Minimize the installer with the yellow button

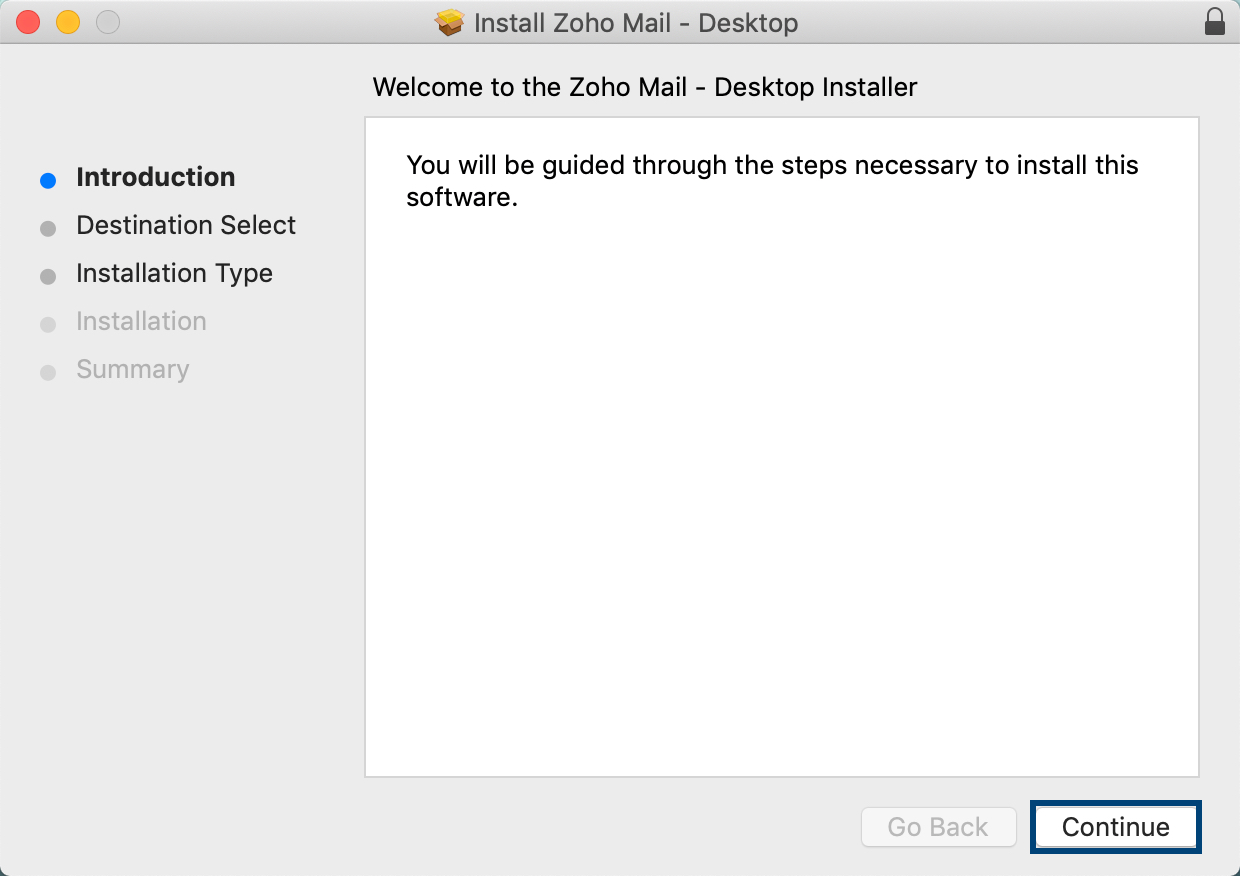pyautogui.click(x=68, y=22)
